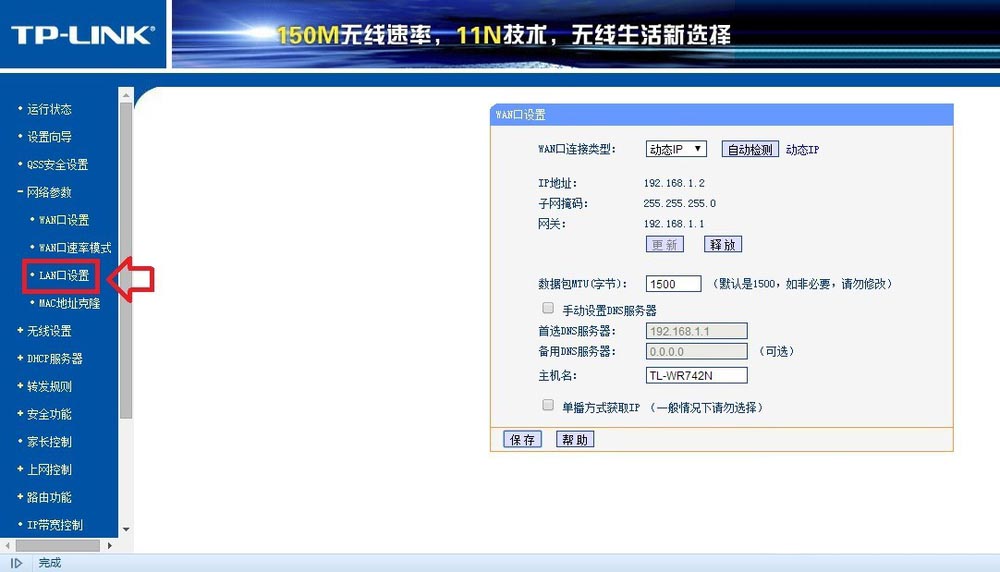Screen dimensions: 1000x572
Task: Expand the 转发规则 menu
Action: click(x=44, y=386)
